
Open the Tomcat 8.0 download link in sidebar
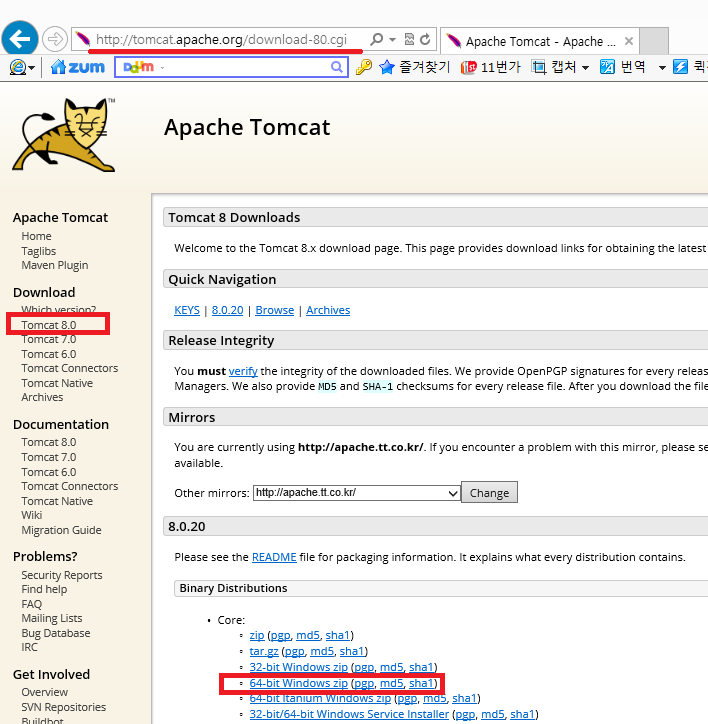tap(48, 325)
